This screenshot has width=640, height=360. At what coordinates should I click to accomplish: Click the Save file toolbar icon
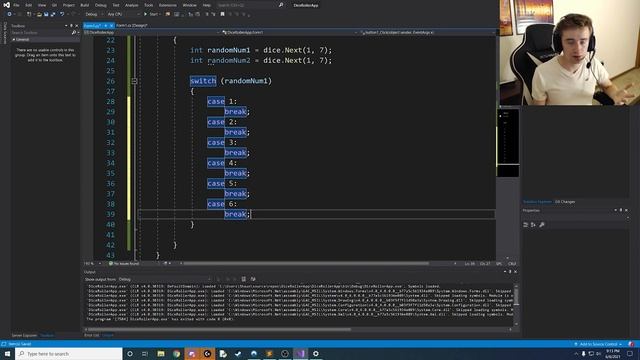[46, 14]
